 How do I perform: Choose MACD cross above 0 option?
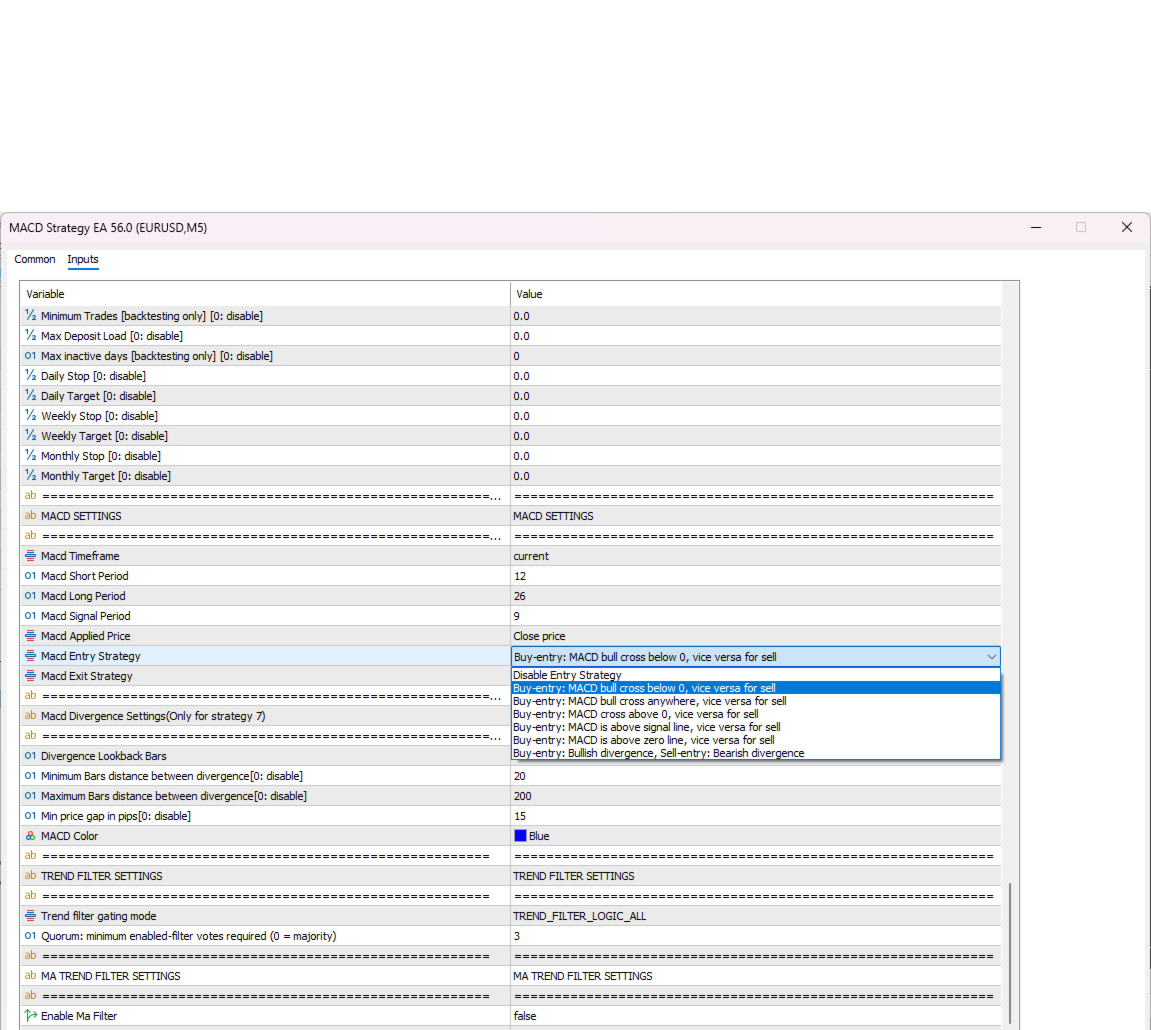[755, 714]
